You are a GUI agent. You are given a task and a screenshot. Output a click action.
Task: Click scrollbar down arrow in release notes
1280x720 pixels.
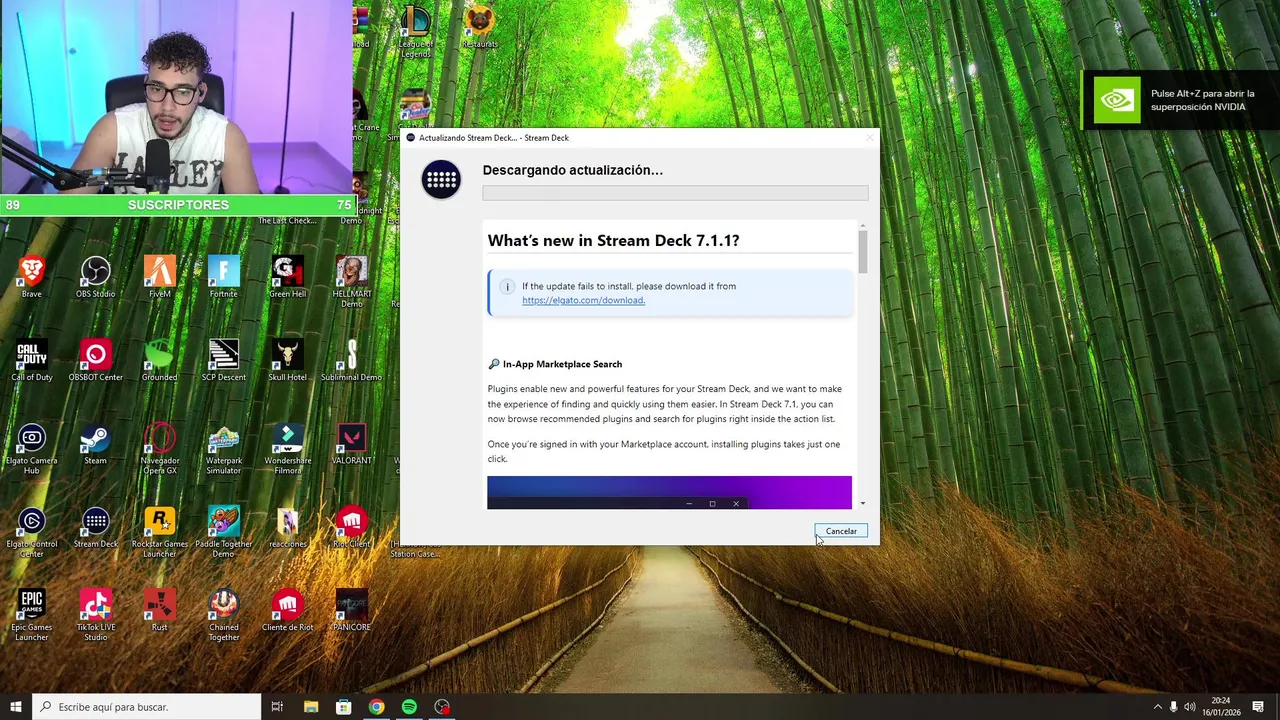[862, 504]
